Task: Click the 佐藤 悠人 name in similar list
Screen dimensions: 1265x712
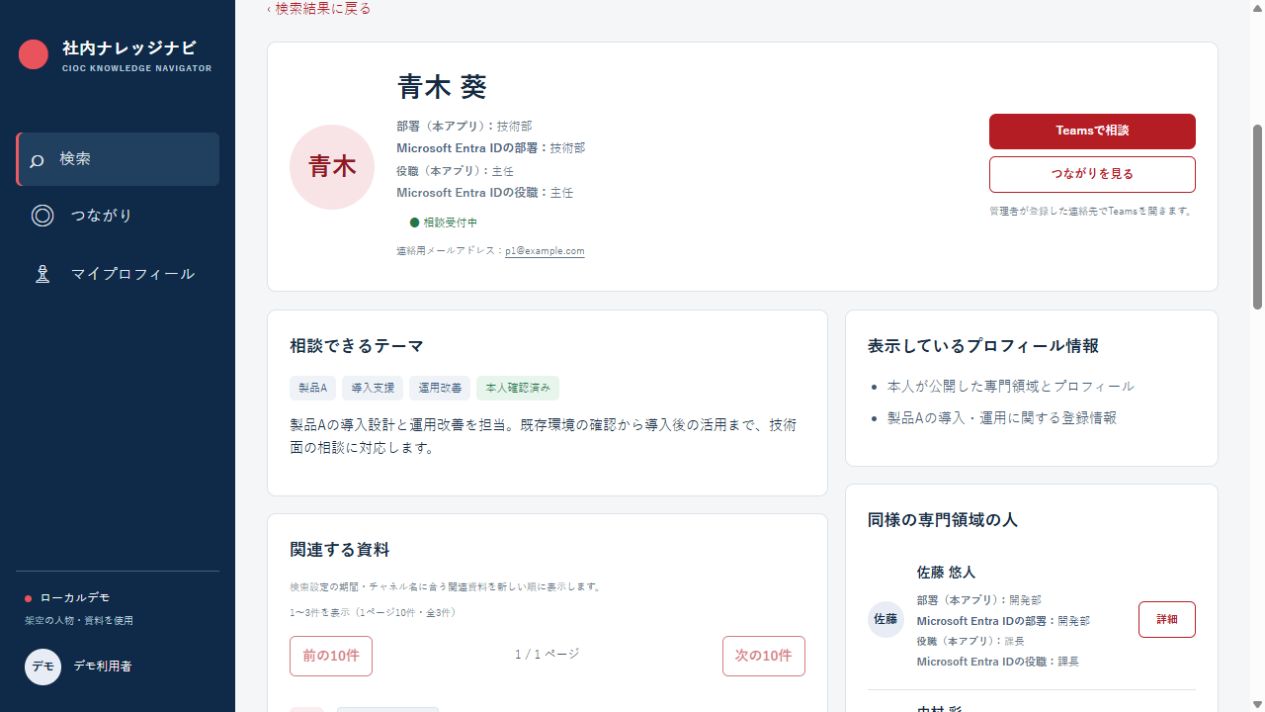Action: click(x=946, y=573)
